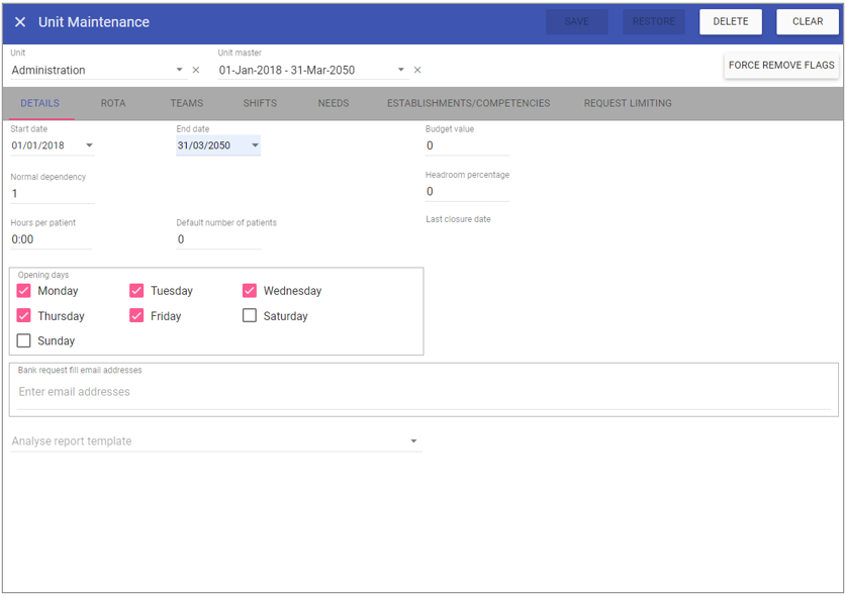Close the Unit Maintenance dialog with X

pos(20,22)
